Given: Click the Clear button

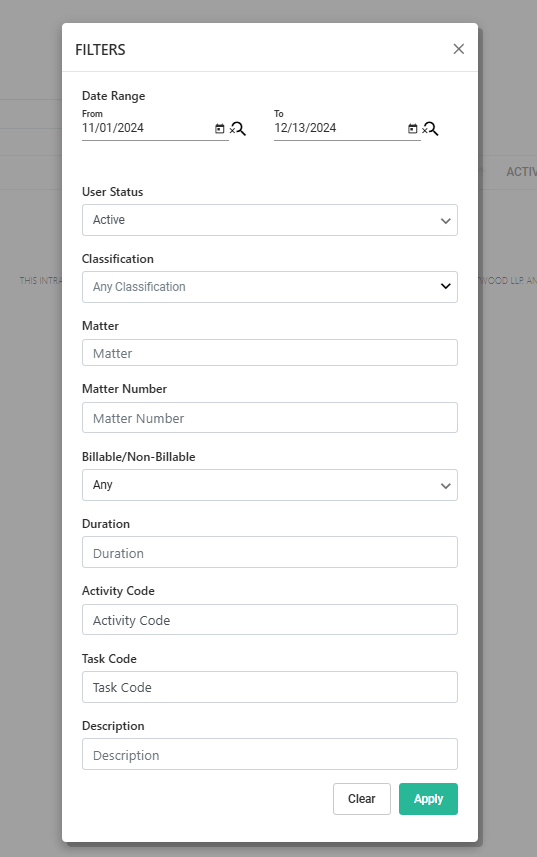Looking at the screenshot, I should pyautogui.click(x=362, y=799).
